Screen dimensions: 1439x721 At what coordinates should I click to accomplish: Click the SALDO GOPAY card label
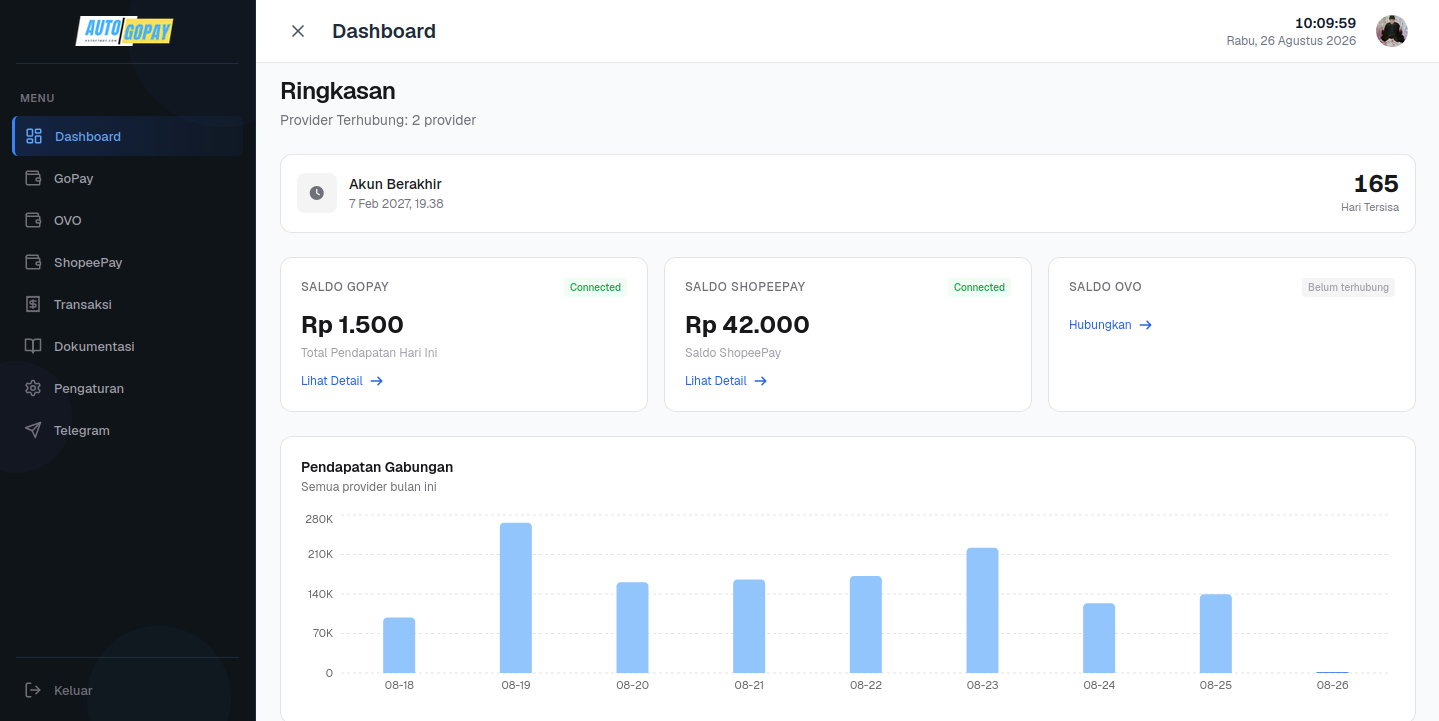[x=345, y=287]
